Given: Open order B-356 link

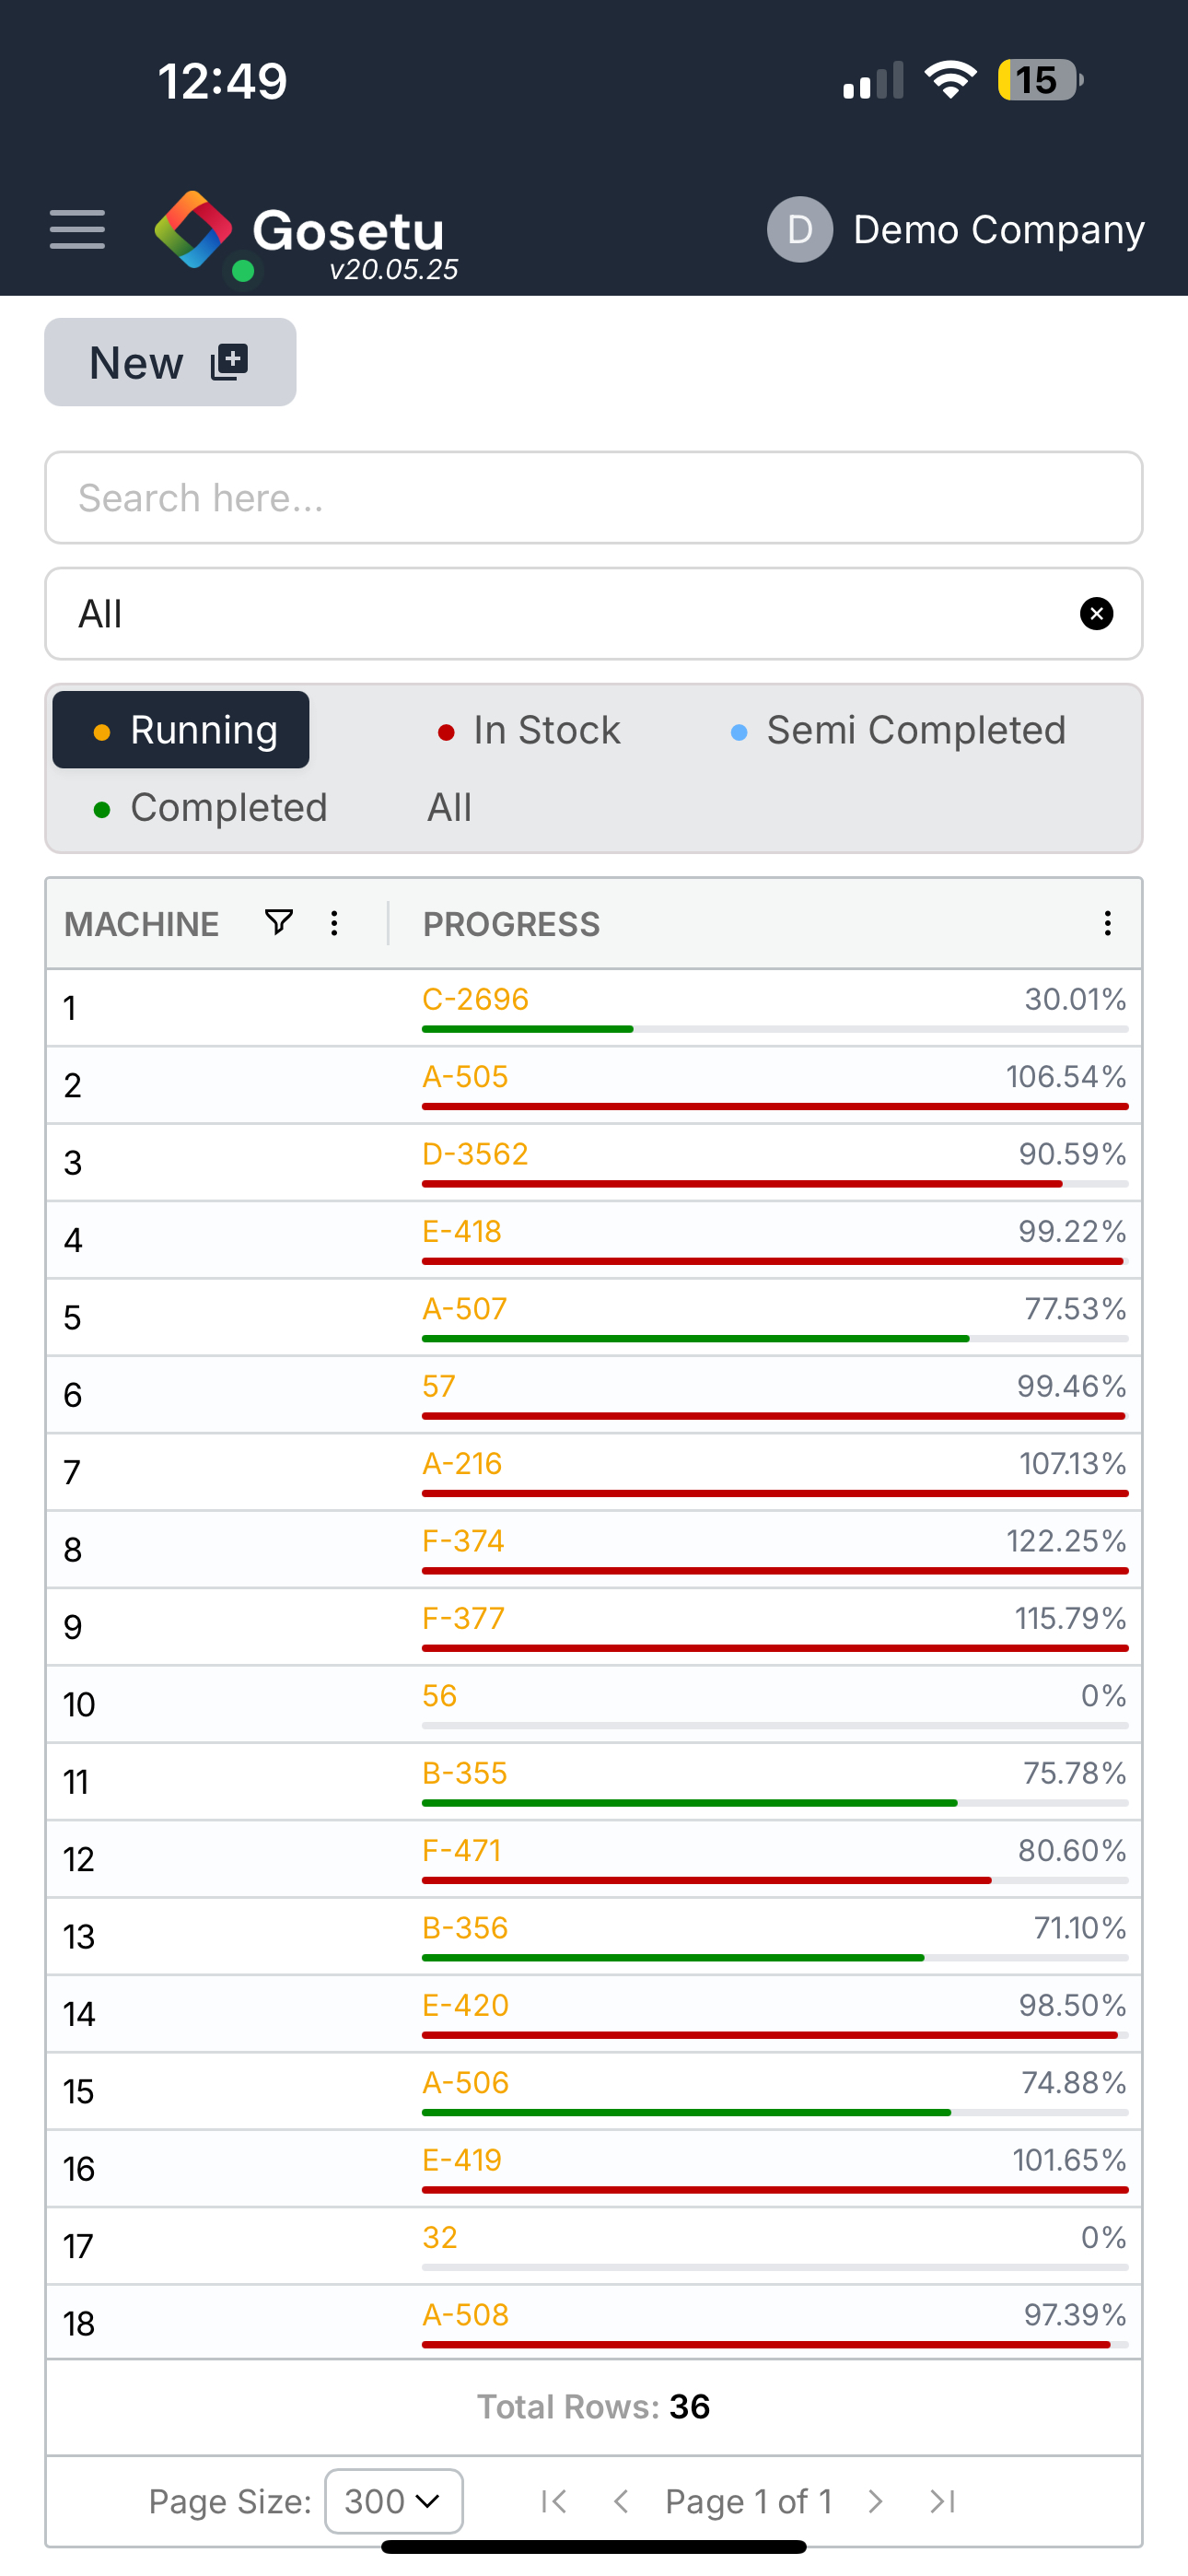Looking at the screenshot, I should pyautogui.click(x=465, y=1927).
